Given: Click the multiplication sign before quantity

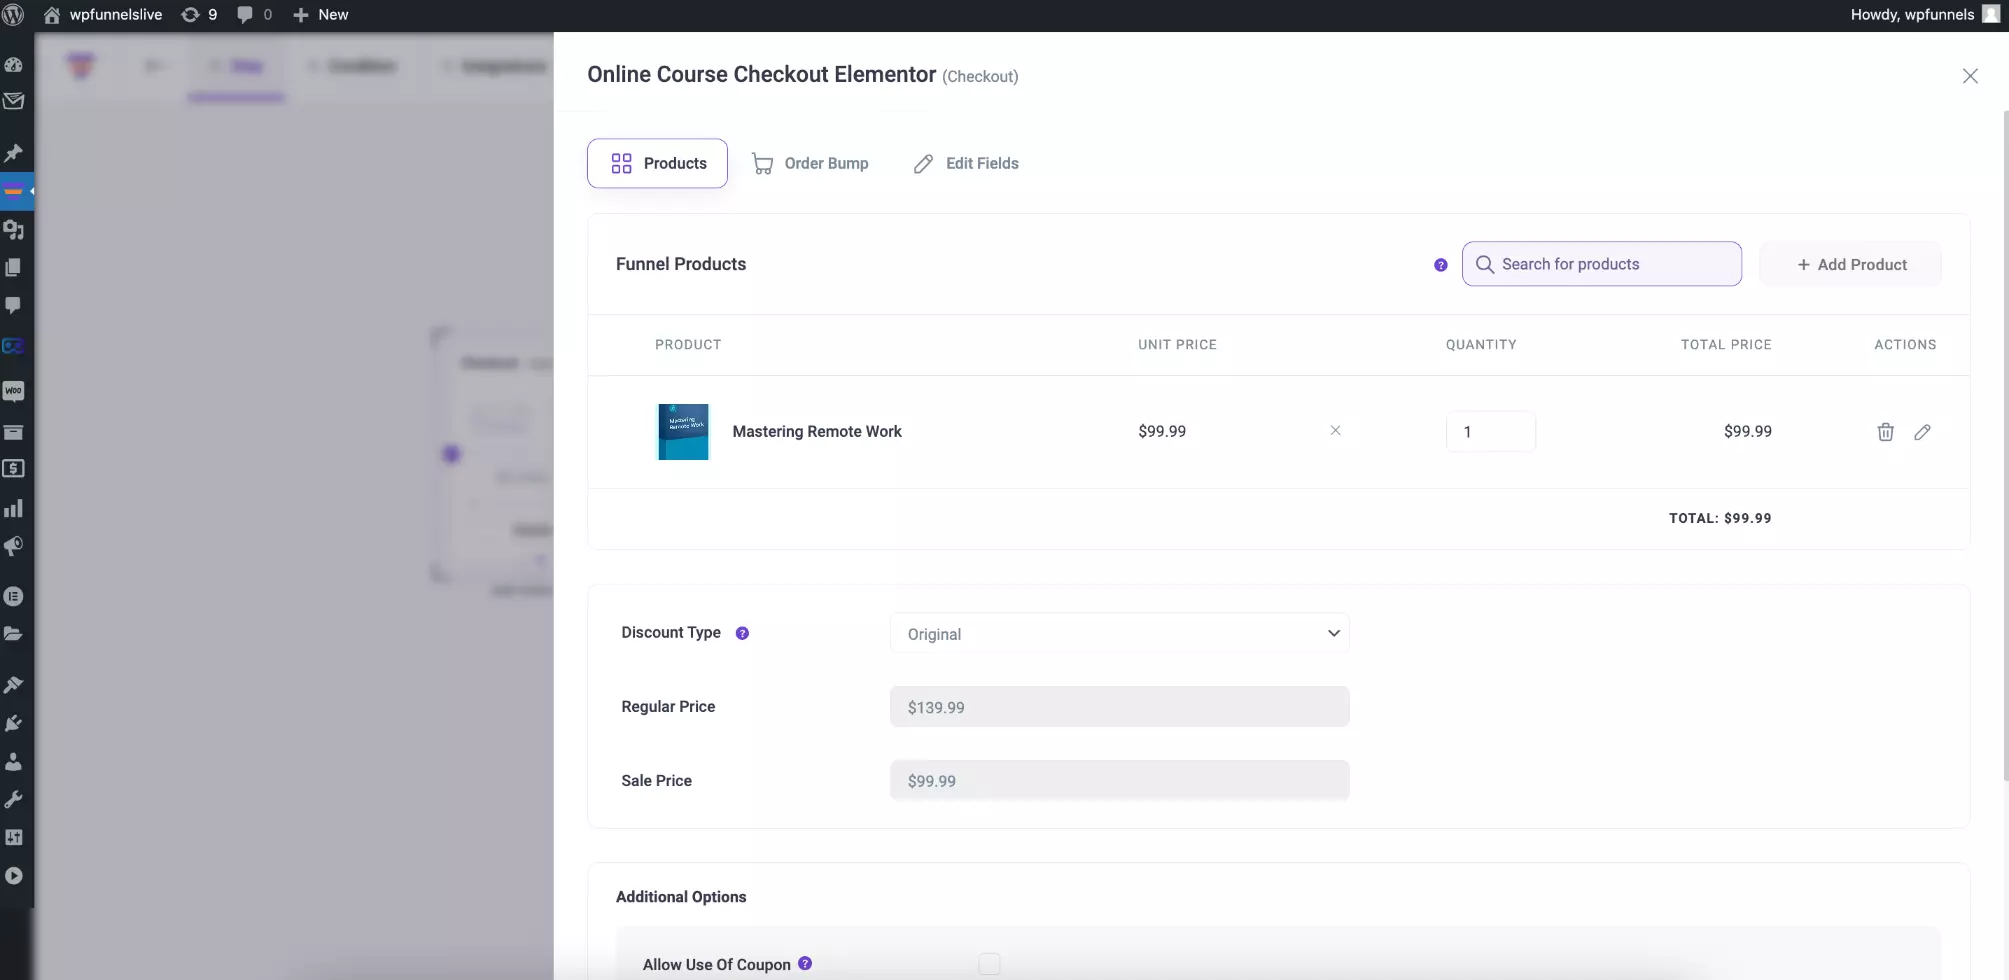Looking at the screenshot, I should click(x=1335, y=431).
